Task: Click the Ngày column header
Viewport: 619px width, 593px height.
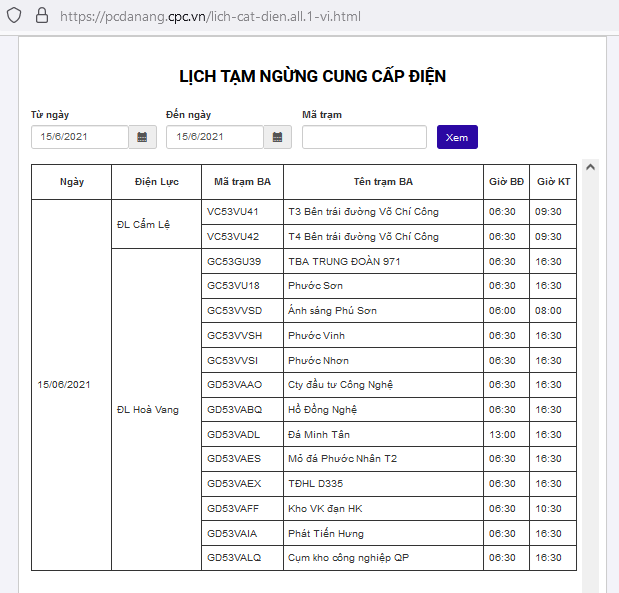Action: tap(72, 182)
